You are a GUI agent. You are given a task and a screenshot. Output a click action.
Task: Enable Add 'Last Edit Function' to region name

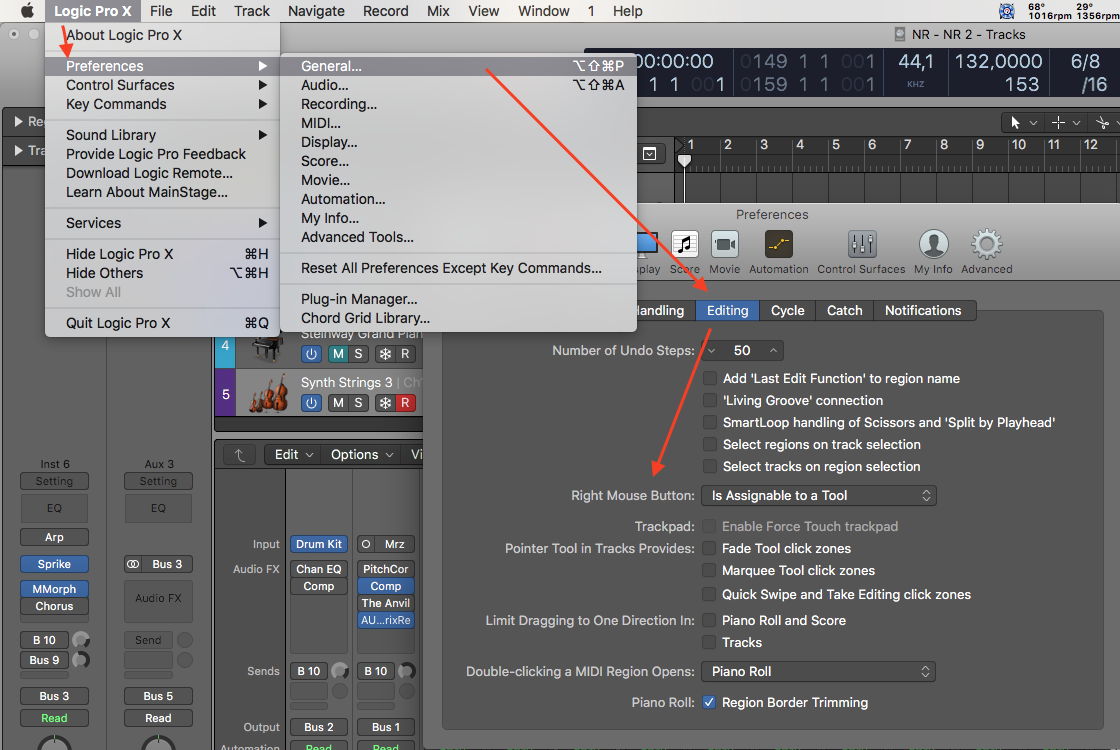click(x=709, y=379)
